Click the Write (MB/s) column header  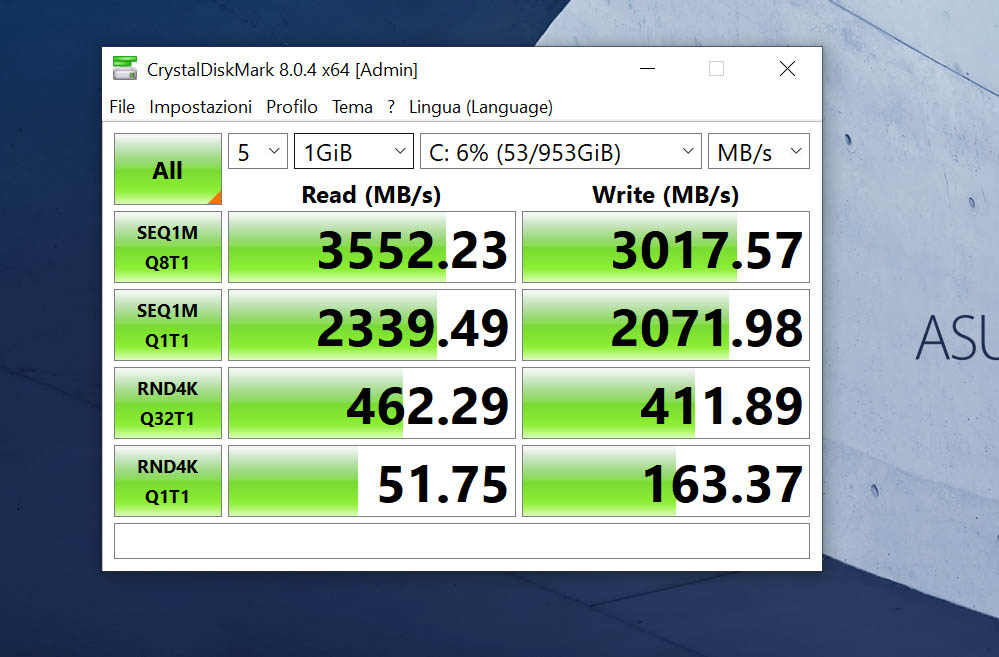(666, 194)
